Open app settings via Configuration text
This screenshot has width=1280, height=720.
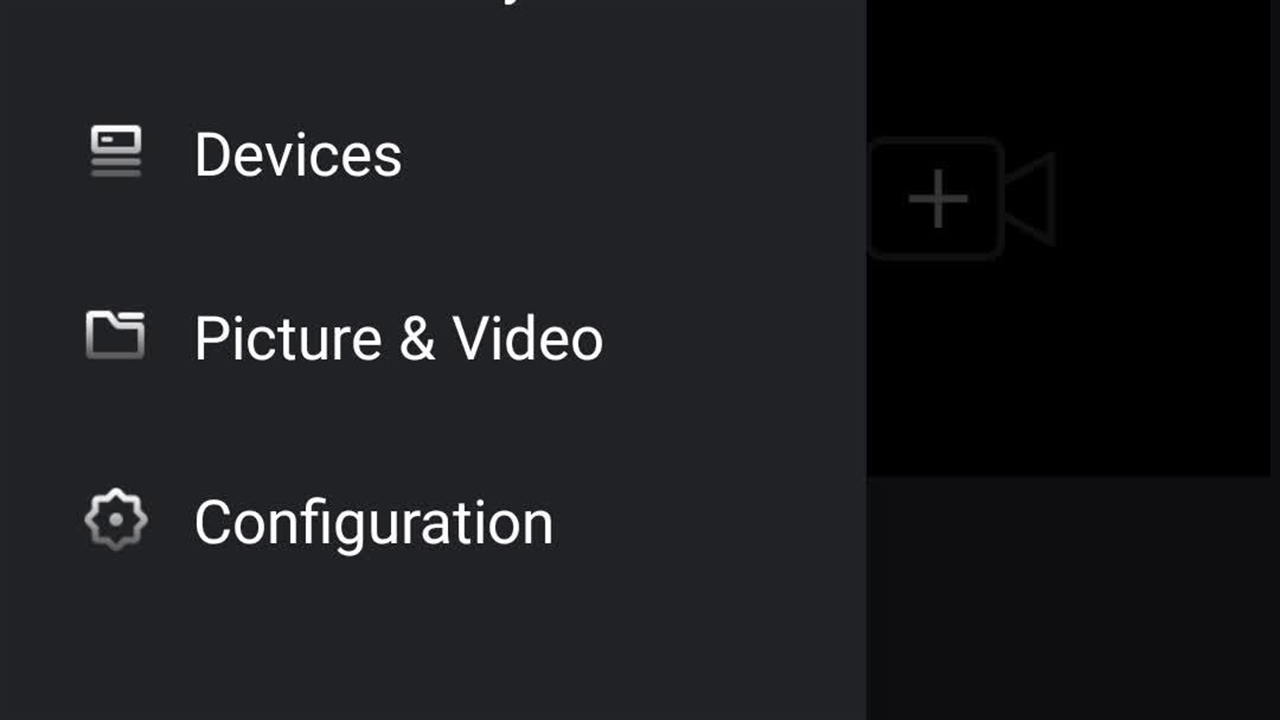[373, 522]
